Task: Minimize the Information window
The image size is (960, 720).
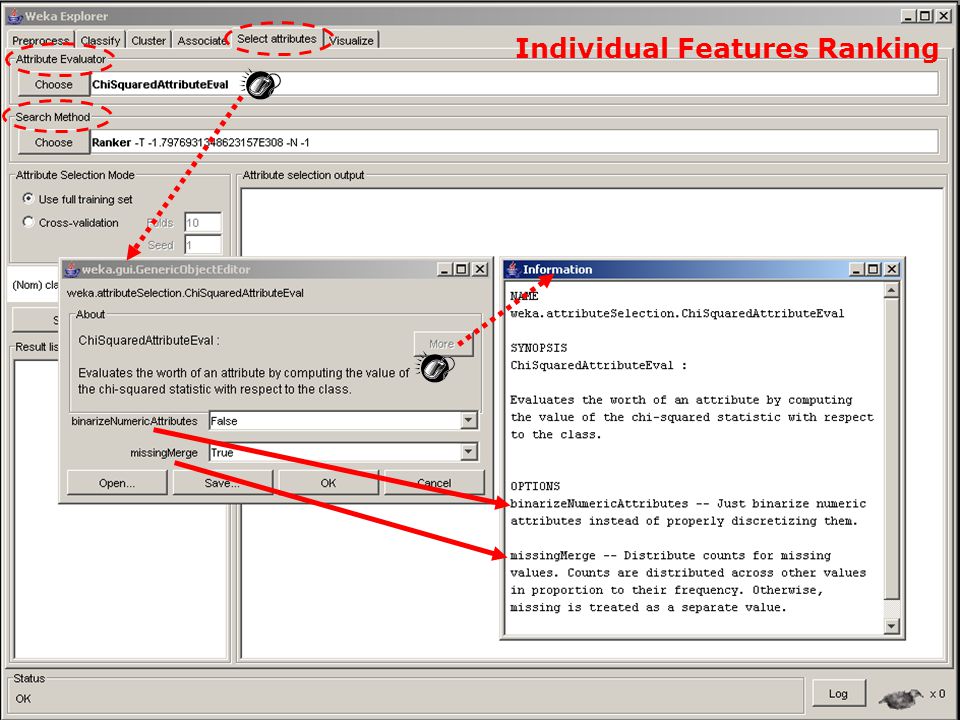Action: [857, 269]
